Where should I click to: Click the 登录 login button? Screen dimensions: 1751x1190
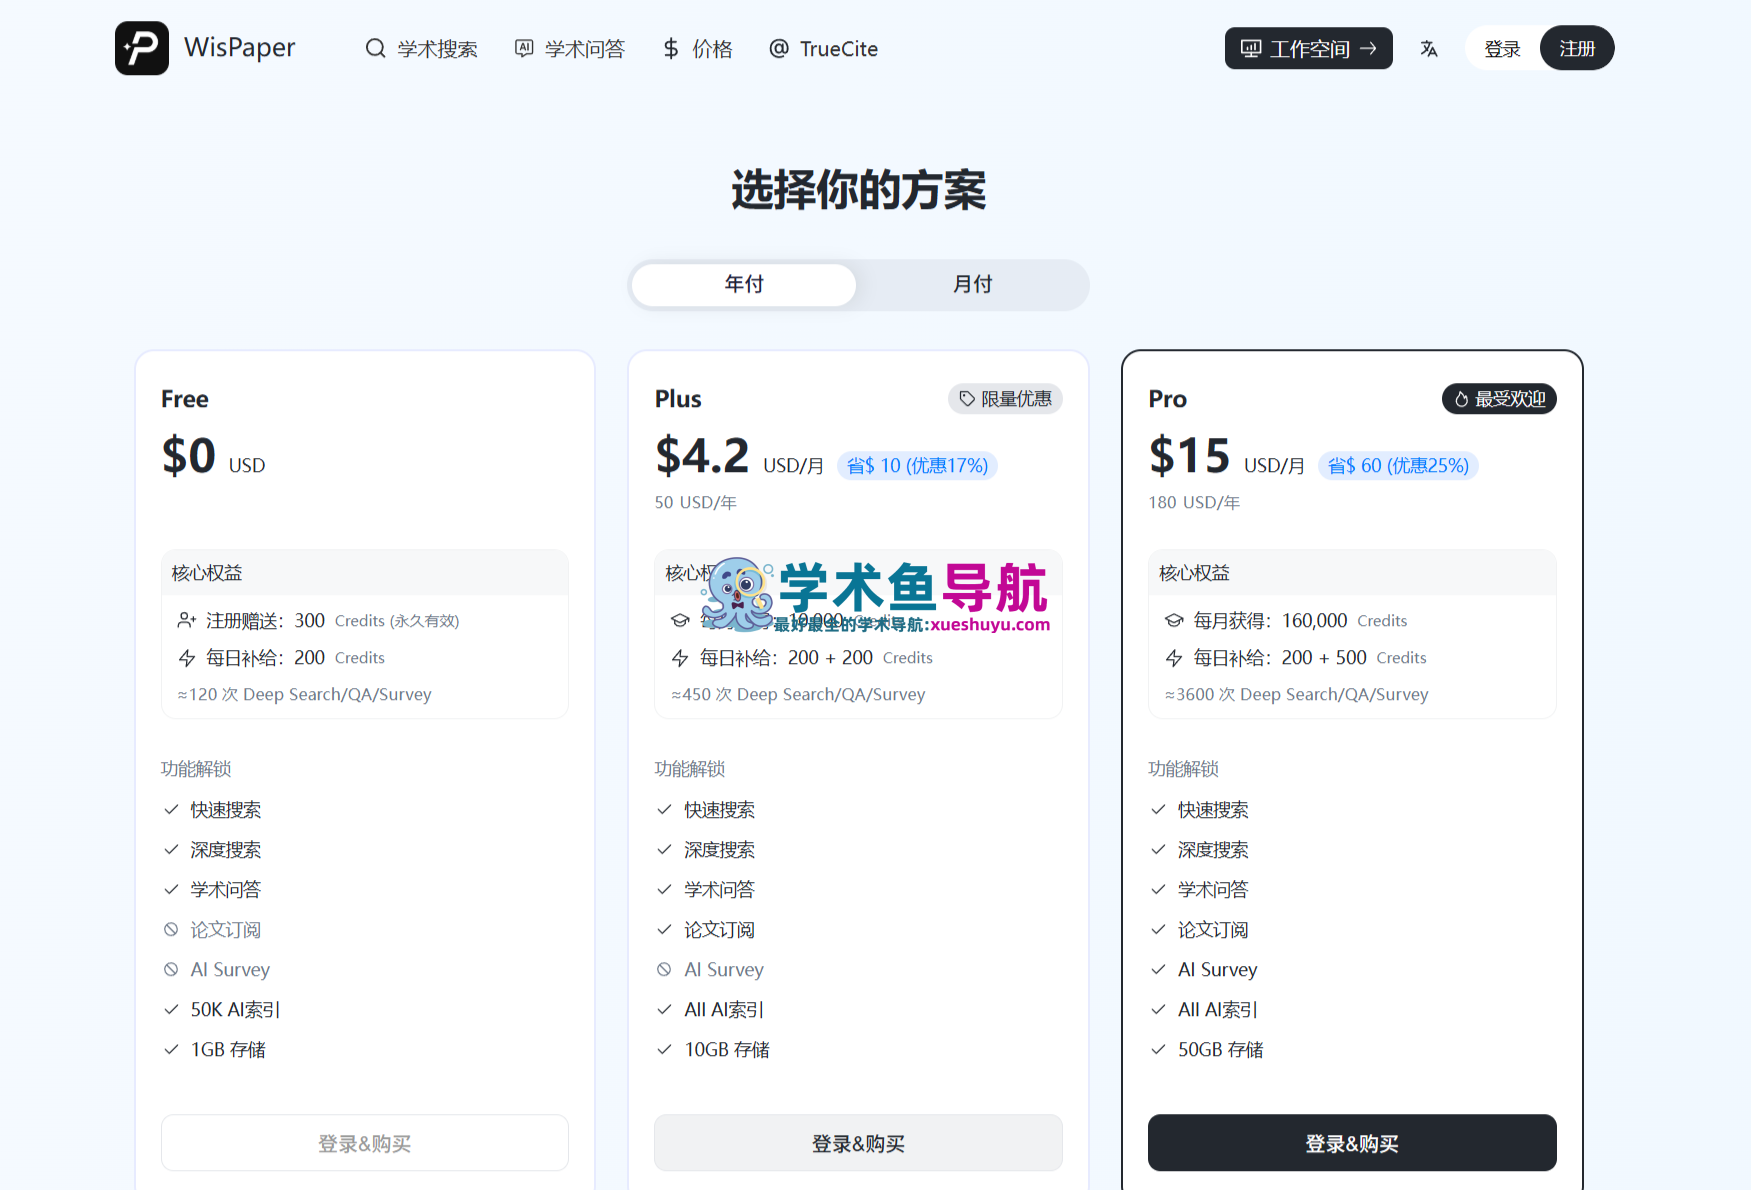point(1502,48)
